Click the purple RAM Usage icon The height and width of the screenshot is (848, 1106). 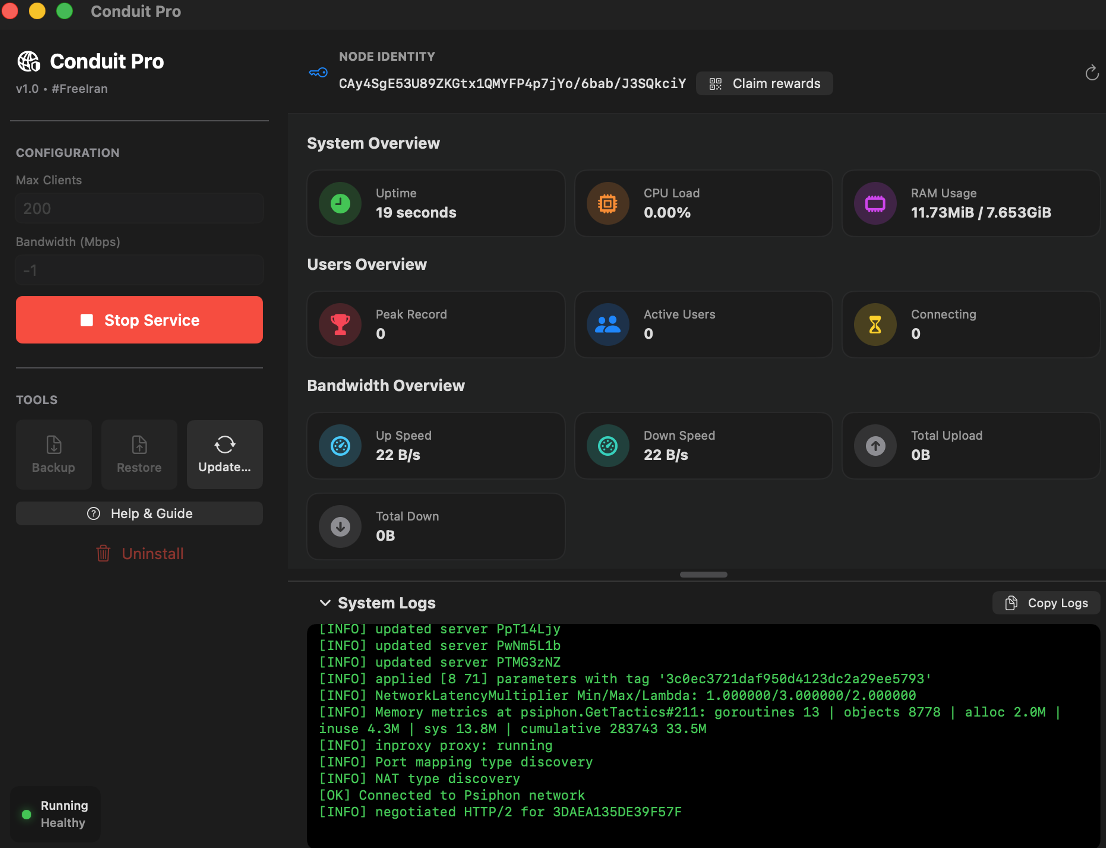874,203
